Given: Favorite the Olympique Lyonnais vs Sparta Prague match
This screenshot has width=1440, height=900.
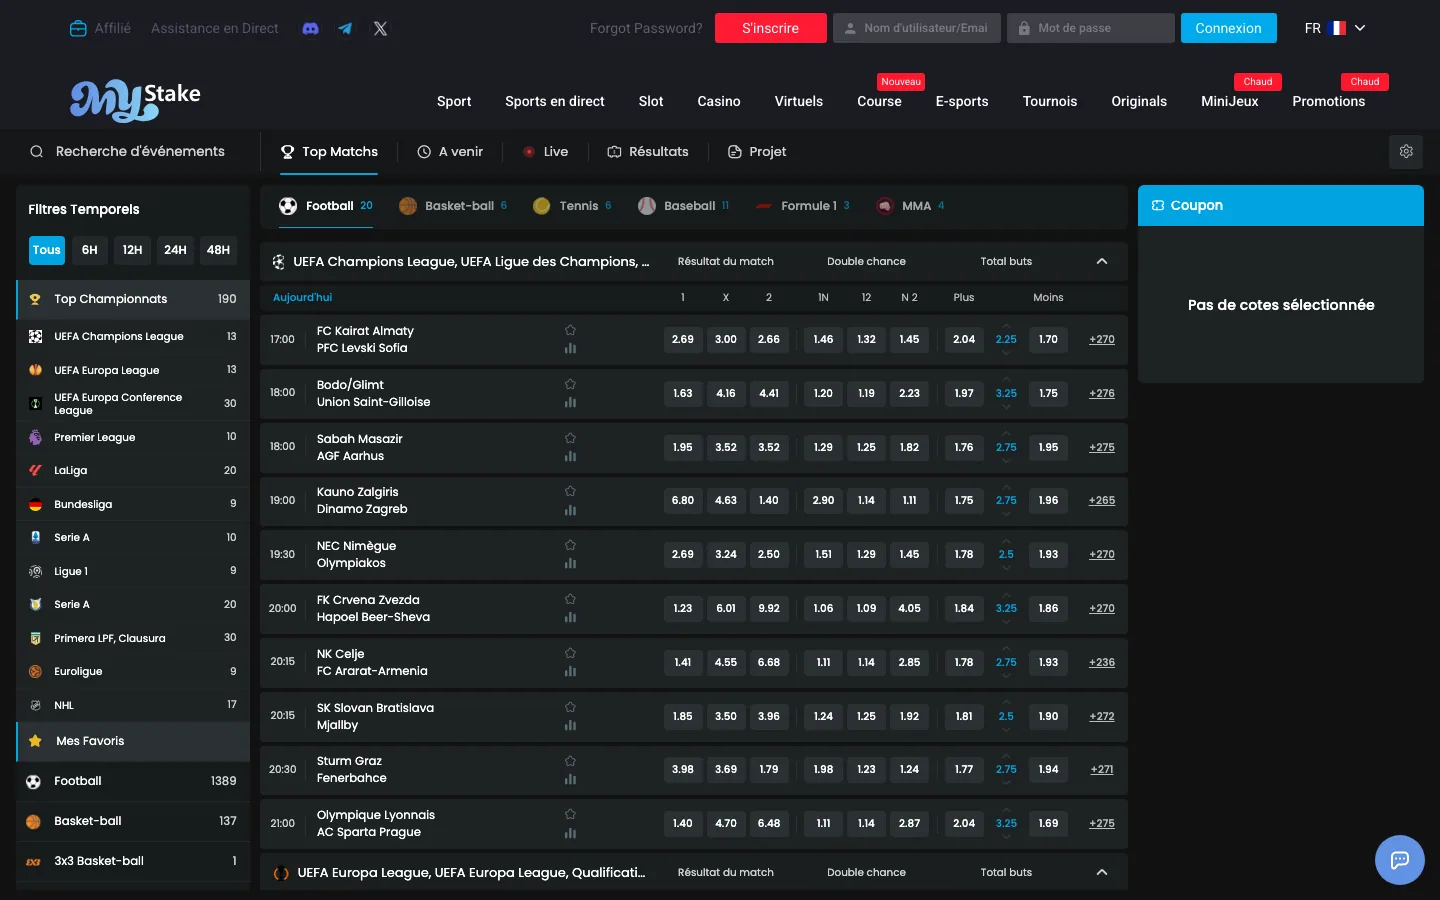Looking at the screenshot, I should click(570, 814).
